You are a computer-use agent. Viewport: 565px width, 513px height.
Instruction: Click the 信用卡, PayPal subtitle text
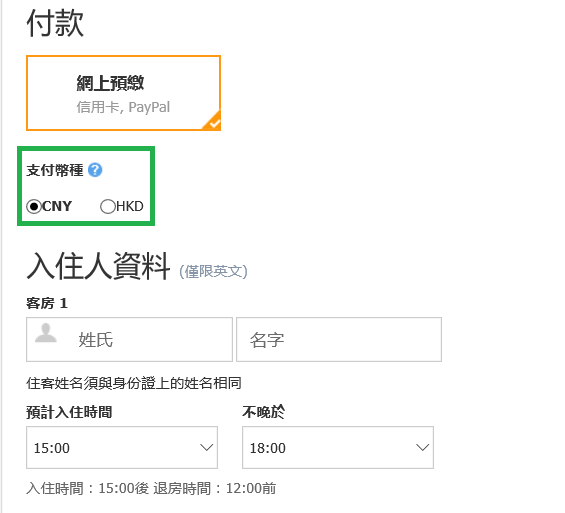[x=123, y=107]
